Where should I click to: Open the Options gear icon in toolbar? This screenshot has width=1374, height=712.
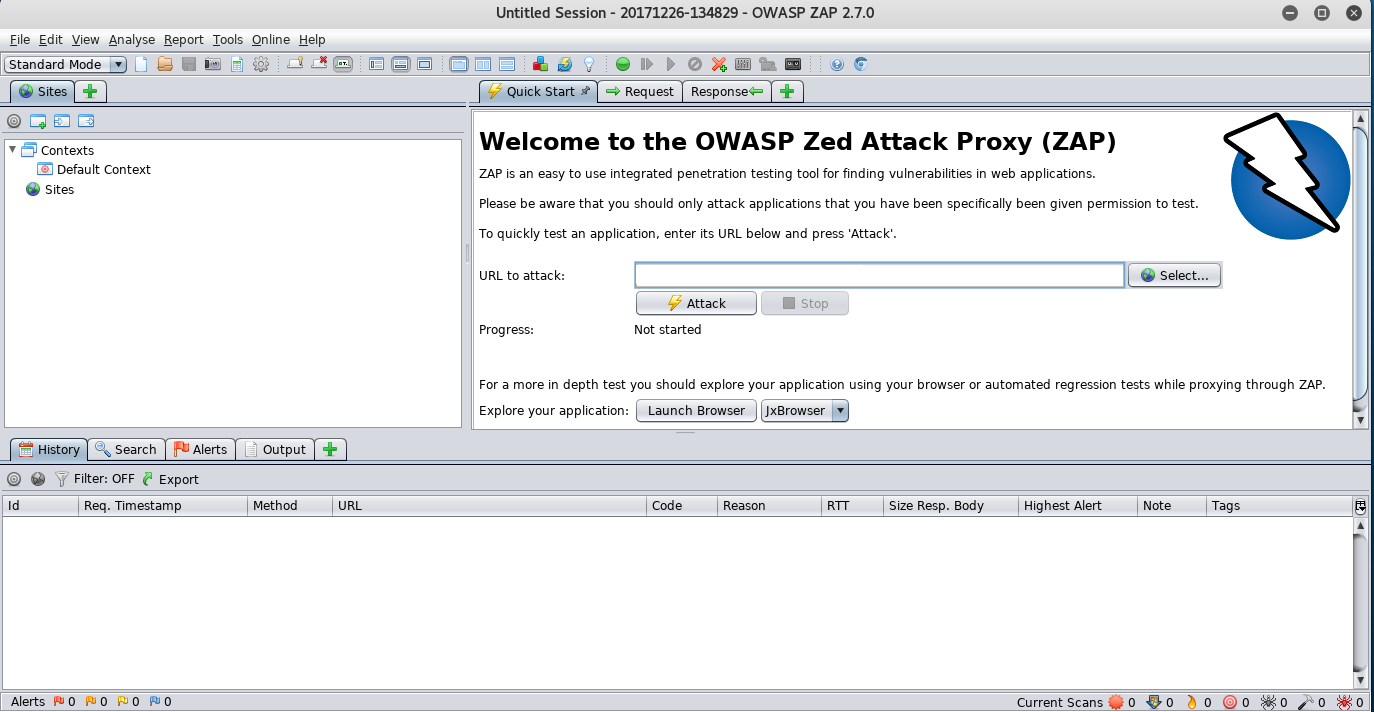click(261, 64)
